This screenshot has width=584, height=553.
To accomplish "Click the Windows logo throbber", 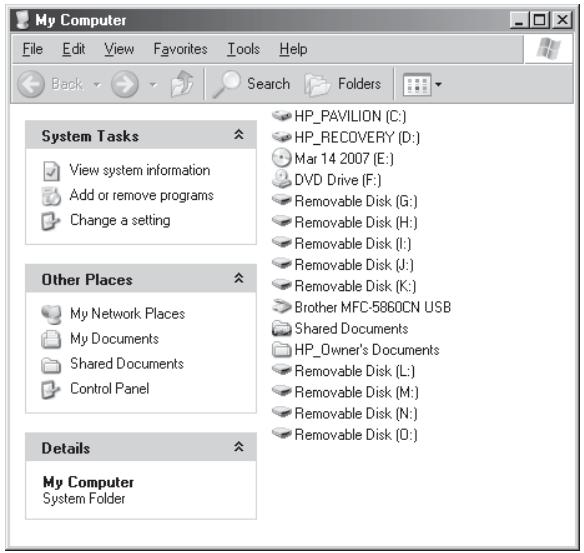I will pyautogui.click(x=548, y=49).
